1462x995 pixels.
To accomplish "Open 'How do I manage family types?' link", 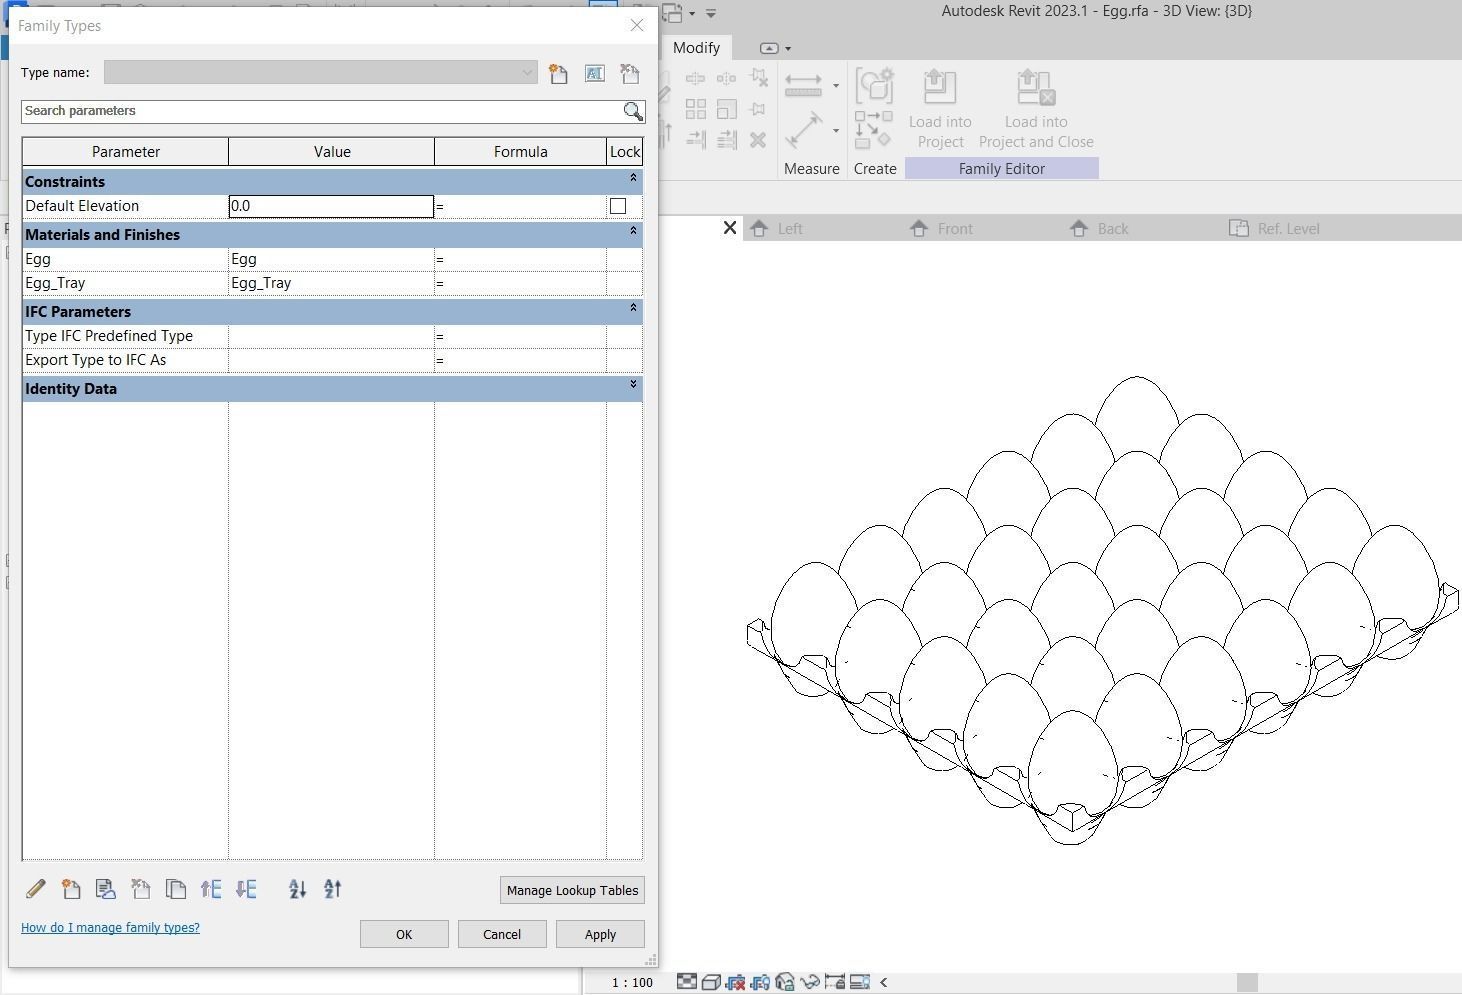I will [x=110, y=927].
